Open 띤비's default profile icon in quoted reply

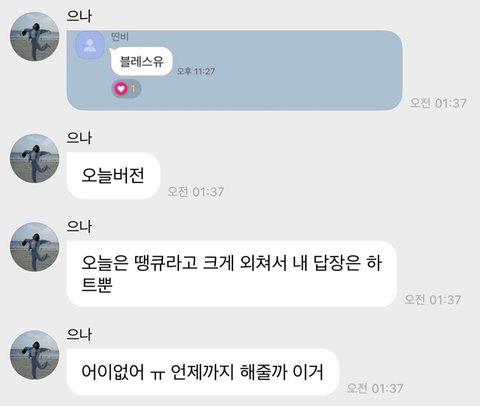[90, 46]
